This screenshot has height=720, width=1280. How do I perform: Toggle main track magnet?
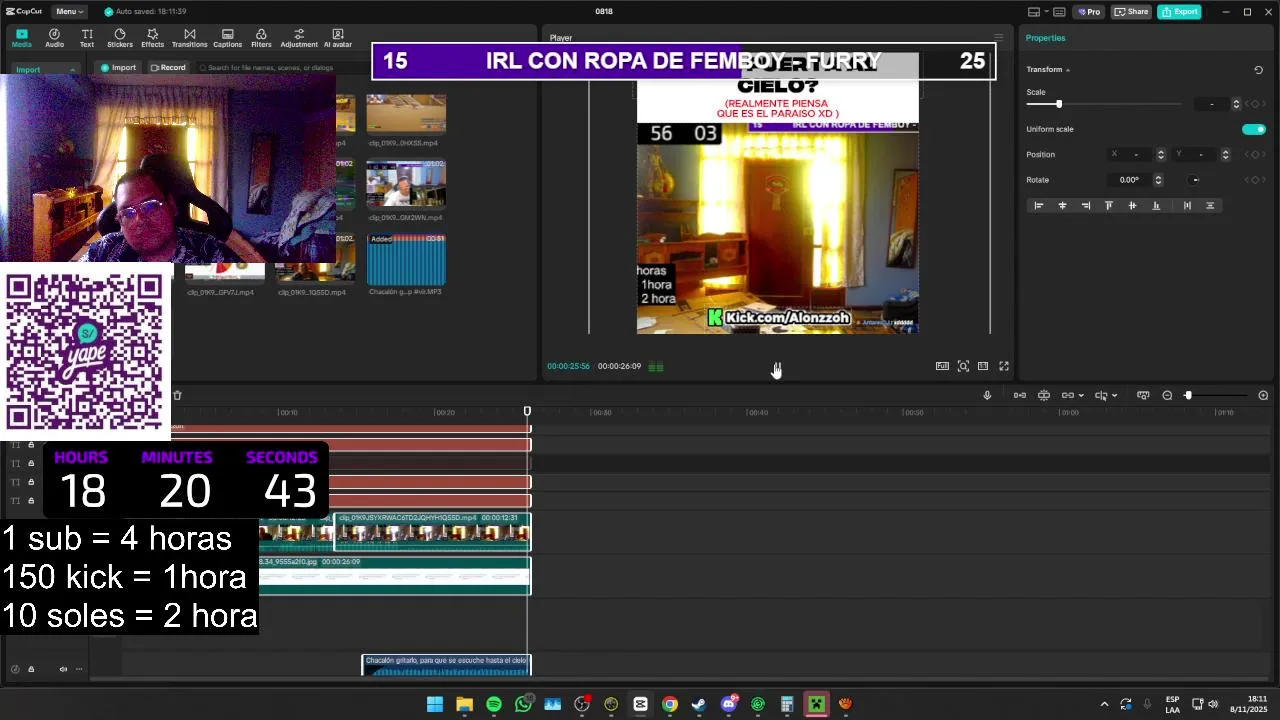pos(1019,395)
